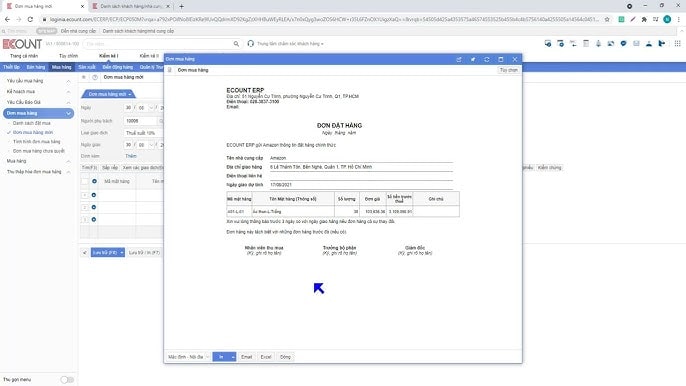The image size is (686, 386).
Task: Reload the page with the browser reload button
Action: tap(30, 19)
